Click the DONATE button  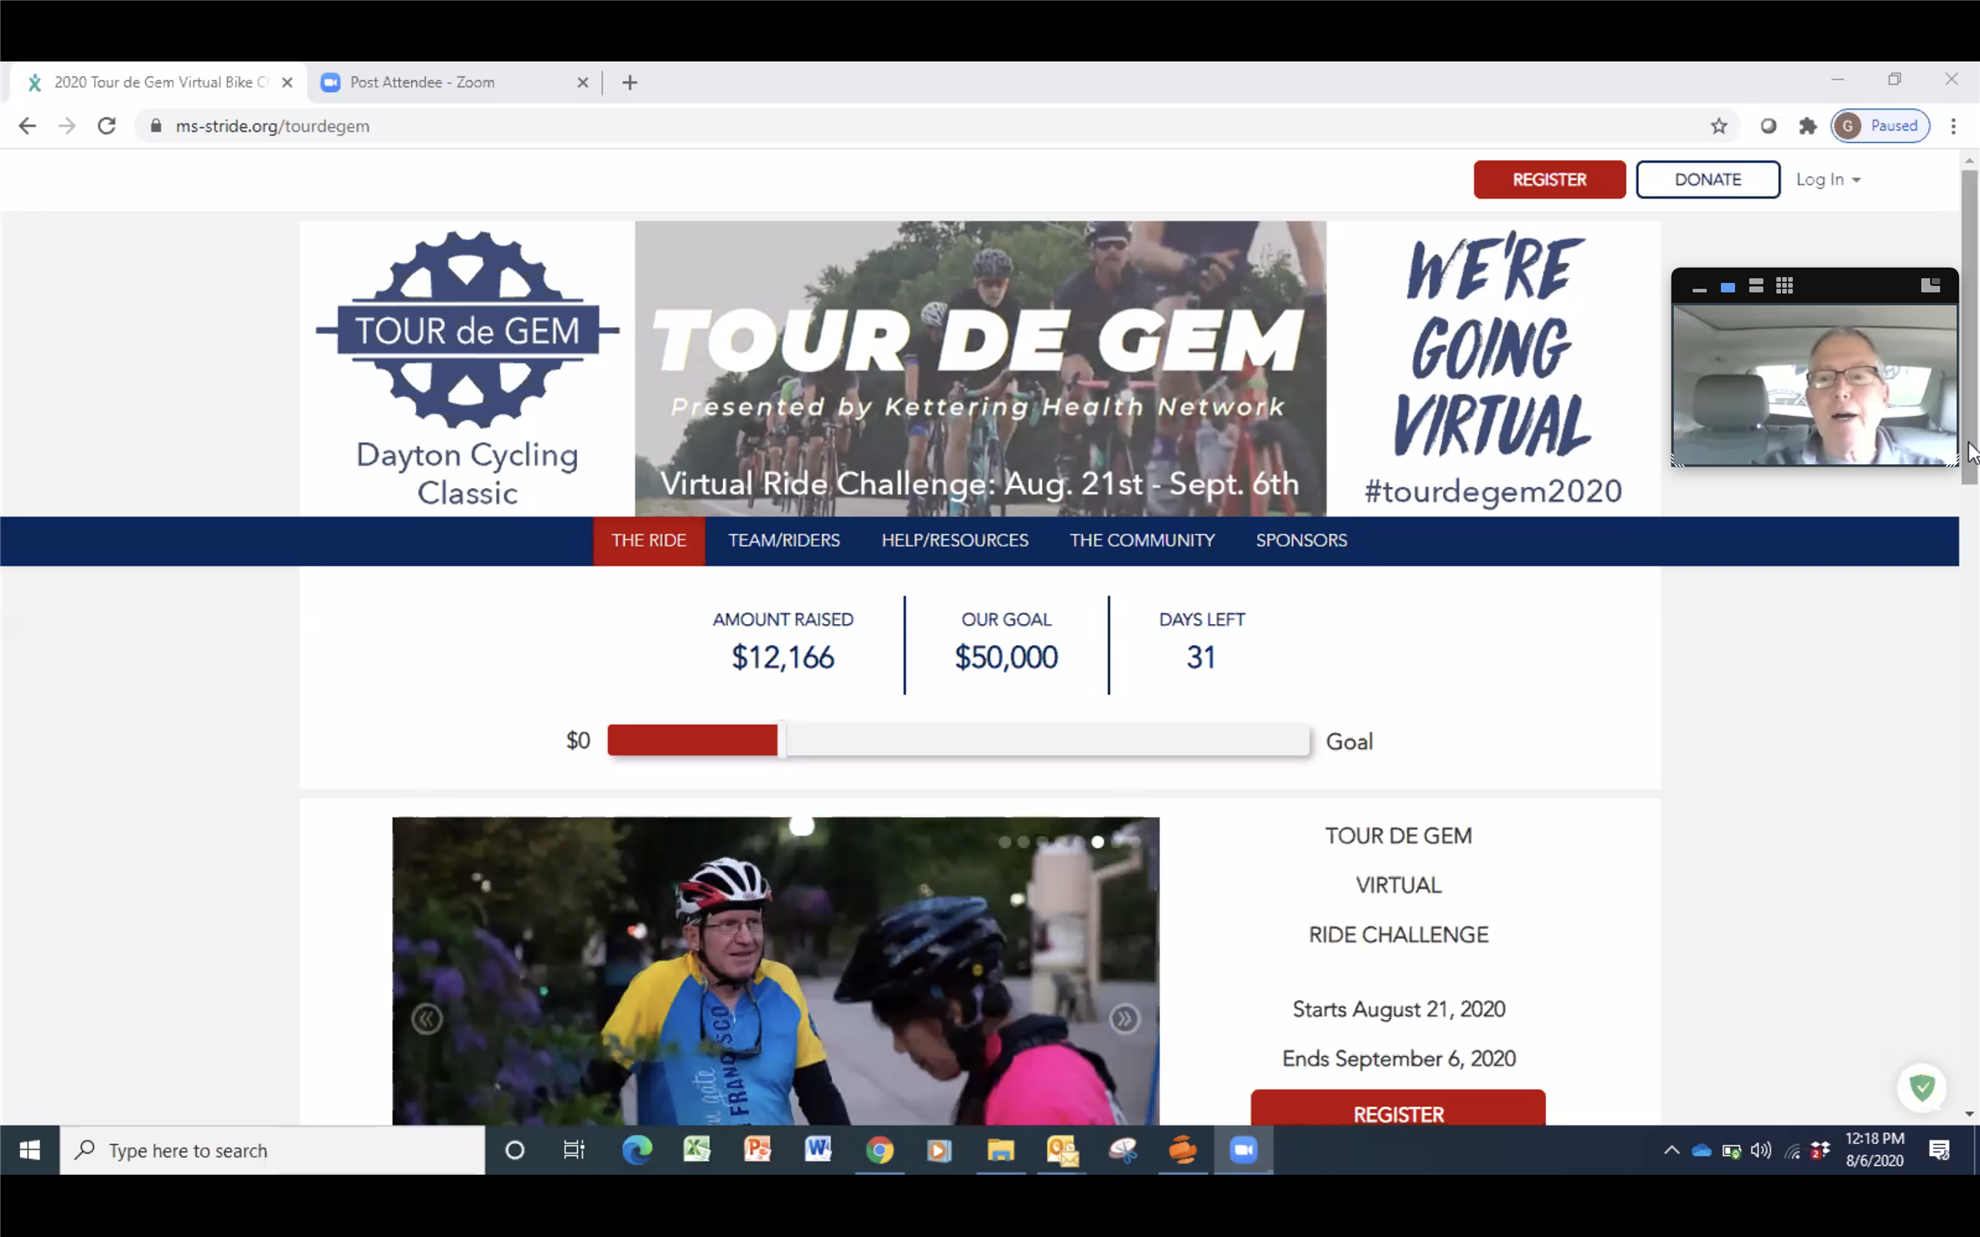click(x=1707, y=180)
